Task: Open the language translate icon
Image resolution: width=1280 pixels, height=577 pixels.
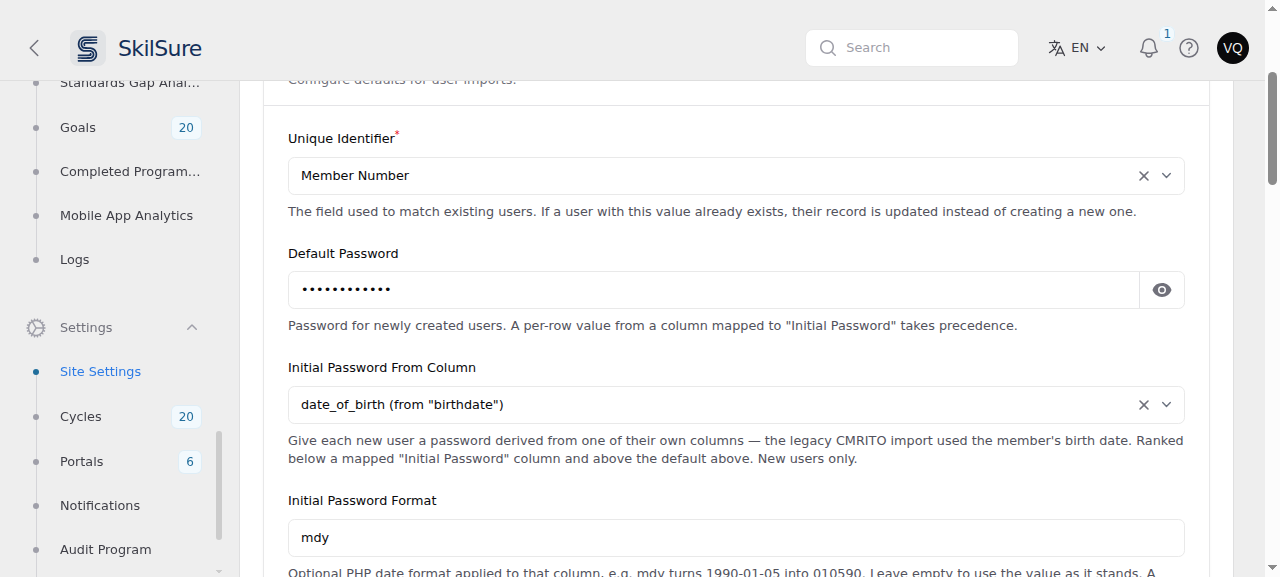Action: pyautogui.click(x=1056, y=48)
